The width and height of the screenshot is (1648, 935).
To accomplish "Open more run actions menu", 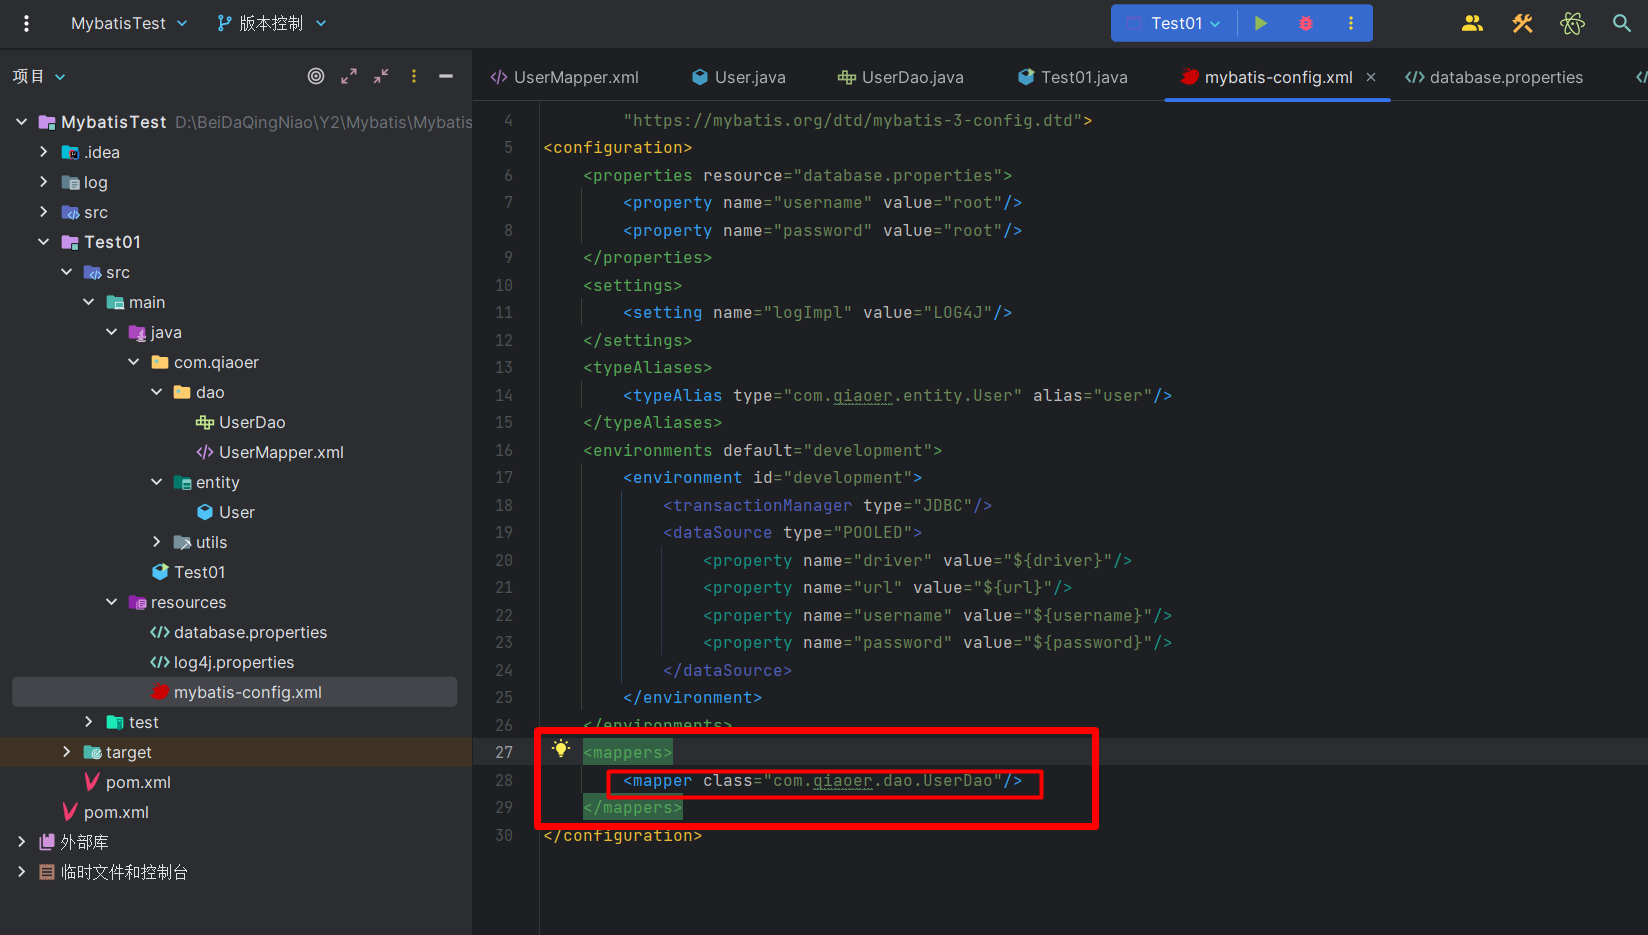I will click(x=1351, y=23).
